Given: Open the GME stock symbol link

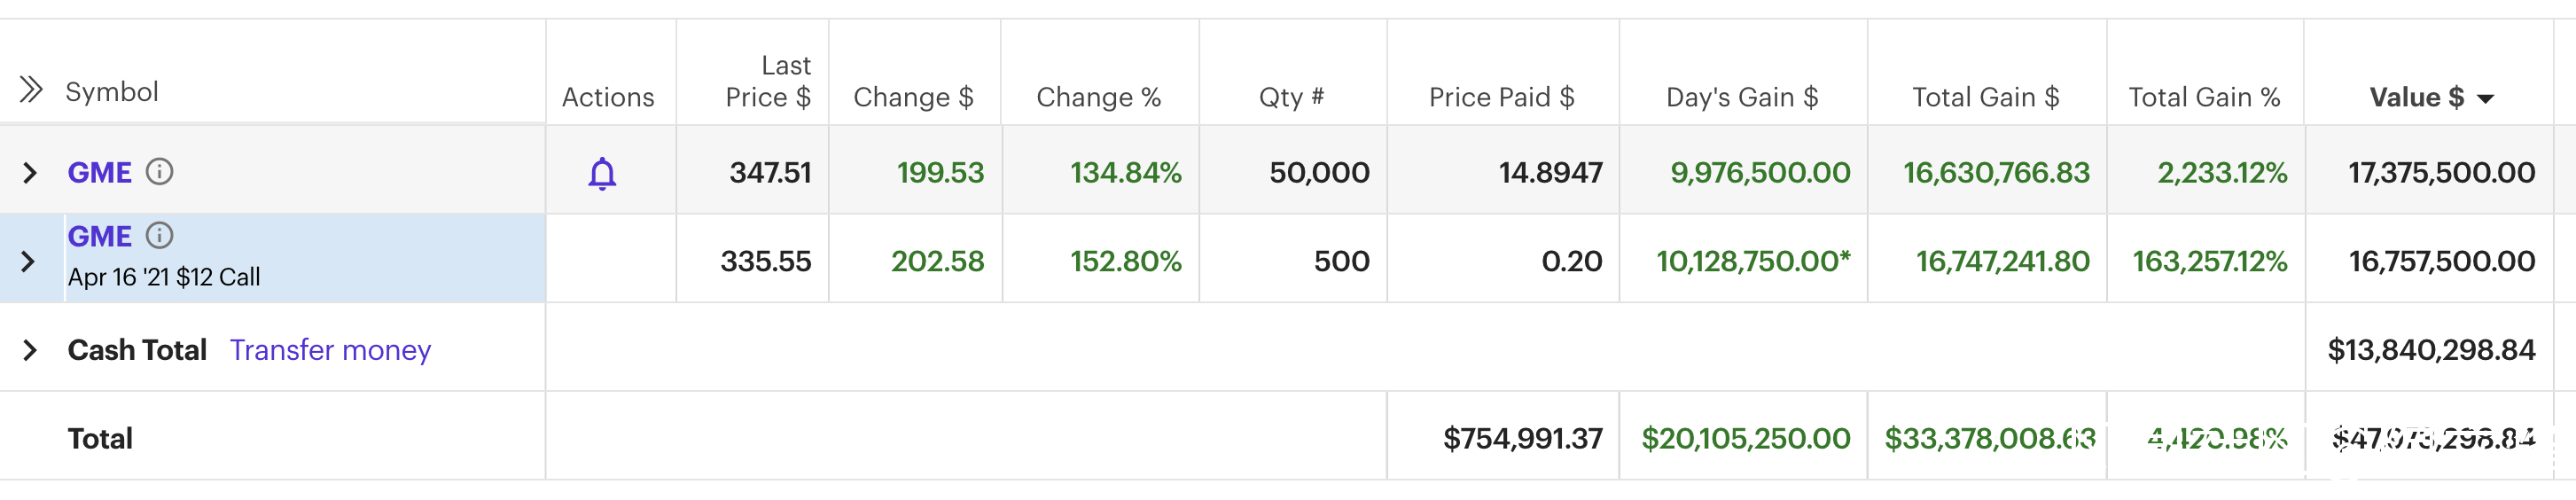Looking at the screenshot, I should click(x=99, y=173).
